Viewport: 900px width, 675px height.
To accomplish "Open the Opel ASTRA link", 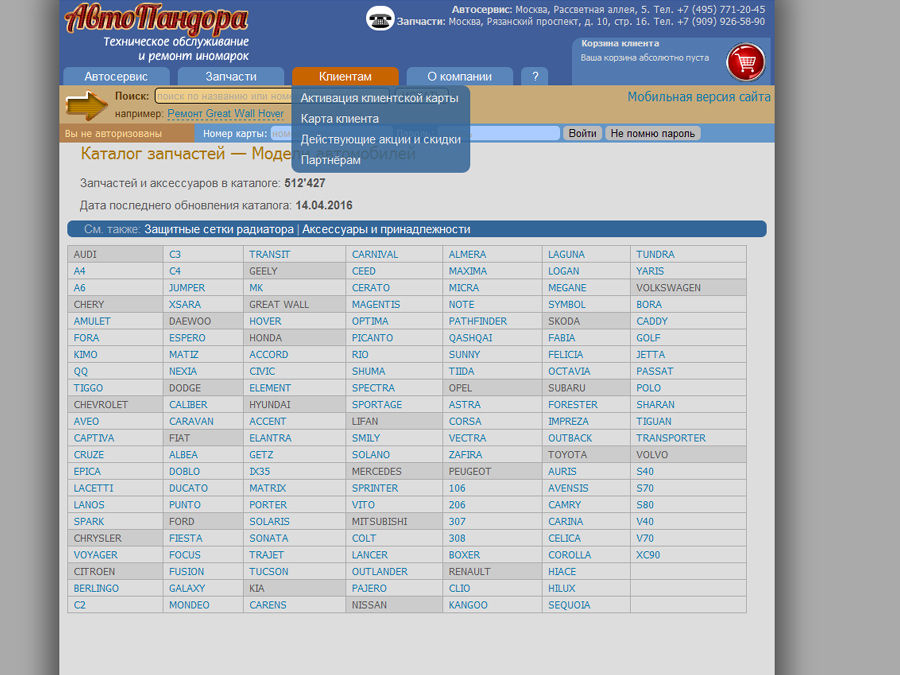I will point(465,405).
